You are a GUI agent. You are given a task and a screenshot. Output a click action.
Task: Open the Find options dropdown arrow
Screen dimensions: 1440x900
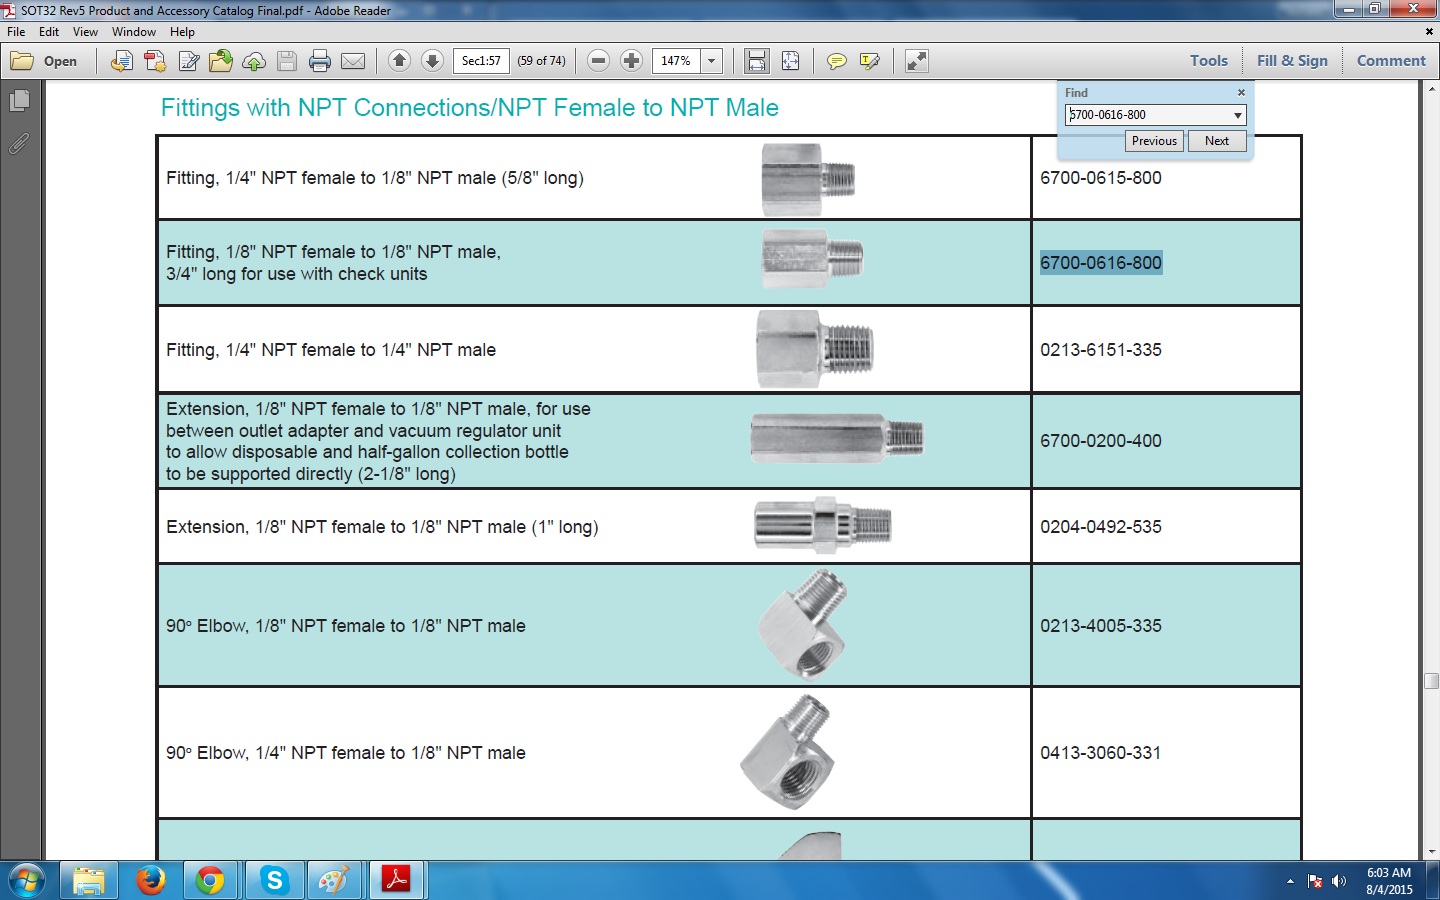point(1238,115)
